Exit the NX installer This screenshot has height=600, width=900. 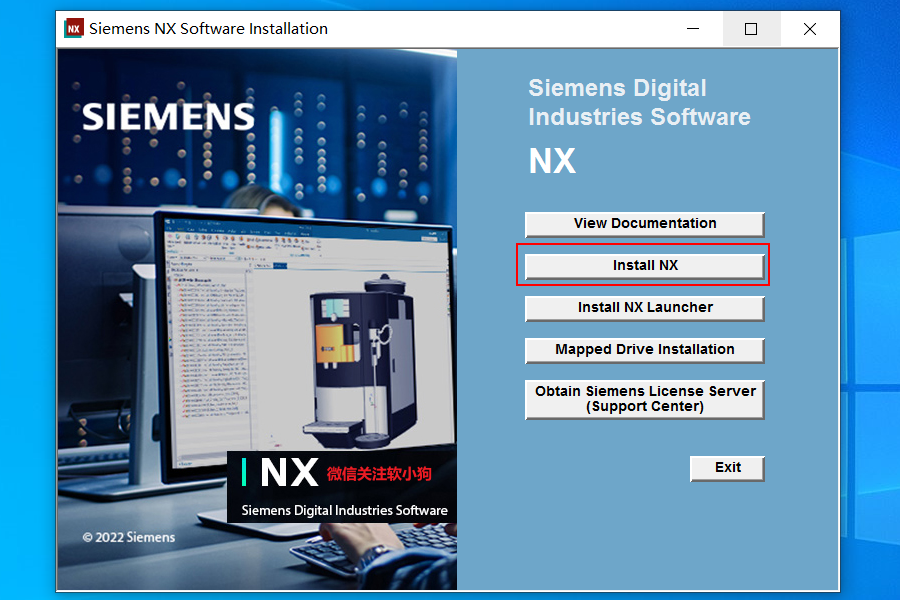(x=727, y=467)
